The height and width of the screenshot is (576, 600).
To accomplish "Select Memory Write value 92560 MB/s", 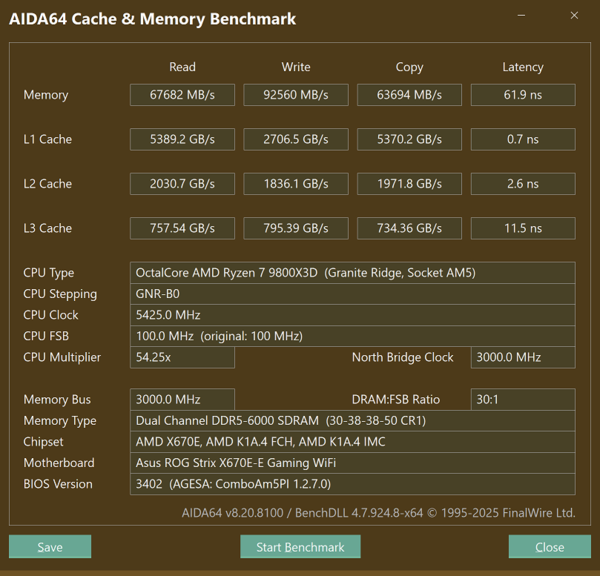I will pyautogui.click(x=296, y=95).
